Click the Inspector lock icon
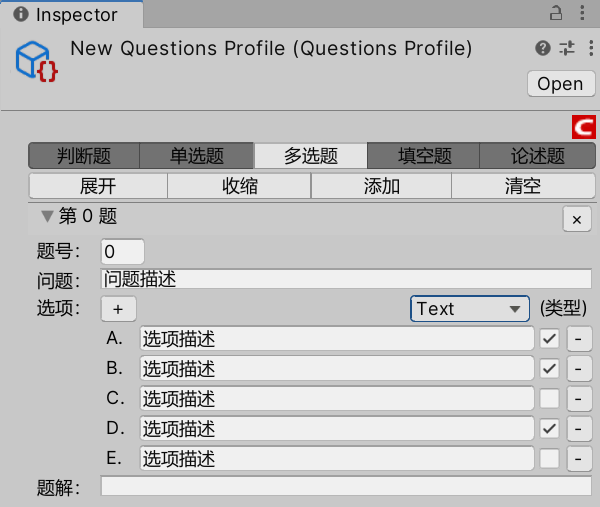Image resolution: width=600 pixels, height=507 pixels. 556,13
